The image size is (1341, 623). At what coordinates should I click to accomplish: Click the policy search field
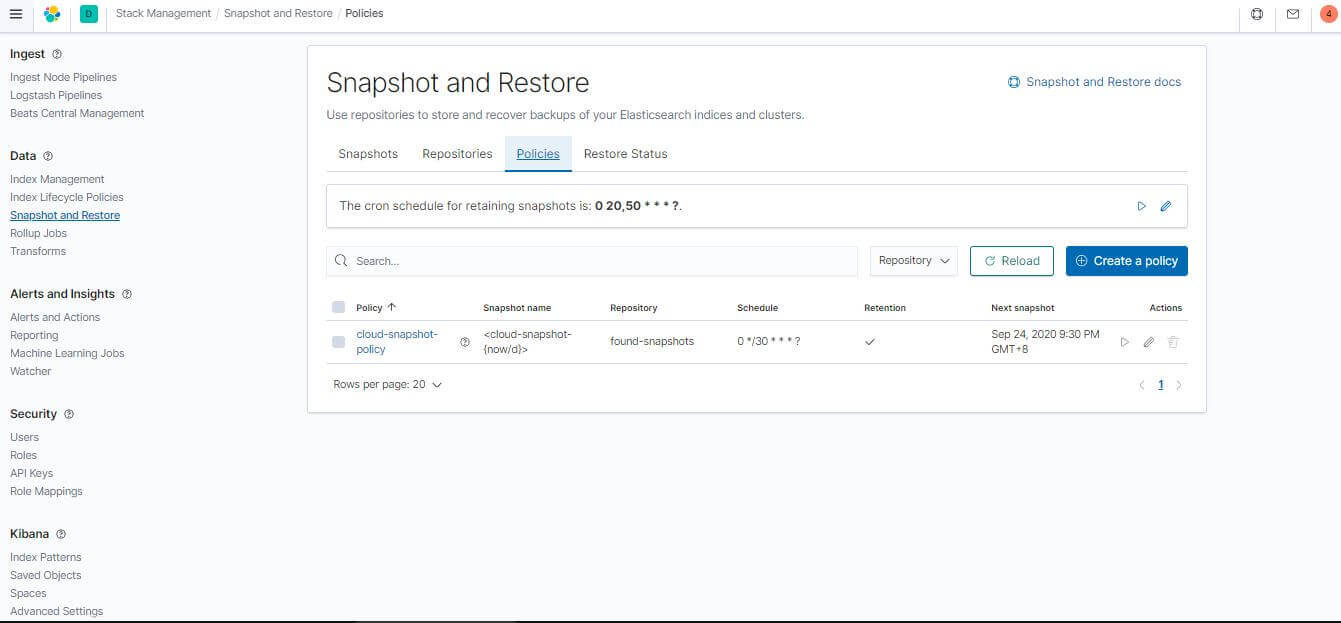[591, 260]
